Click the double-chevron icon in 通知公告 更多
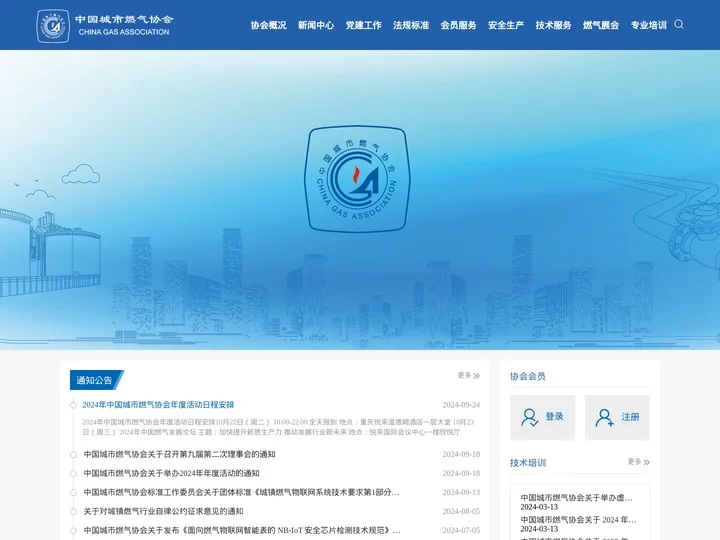 [x=477, y=376]
